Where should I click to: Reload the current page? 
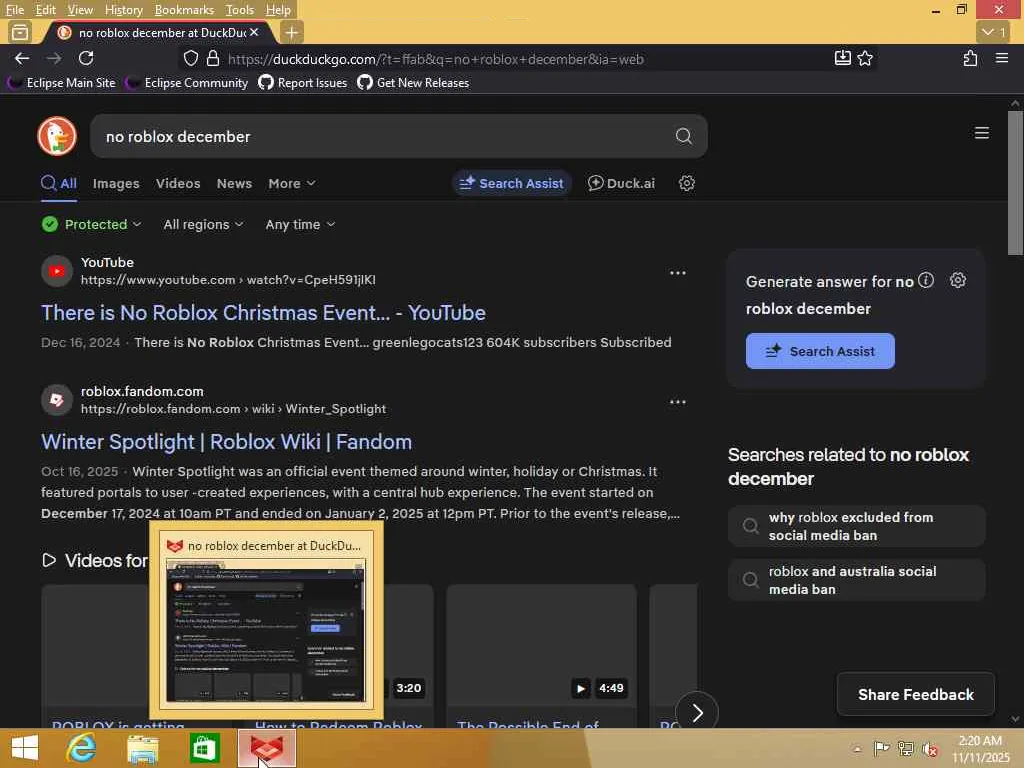pyautogui.click(x=86, y=59)
